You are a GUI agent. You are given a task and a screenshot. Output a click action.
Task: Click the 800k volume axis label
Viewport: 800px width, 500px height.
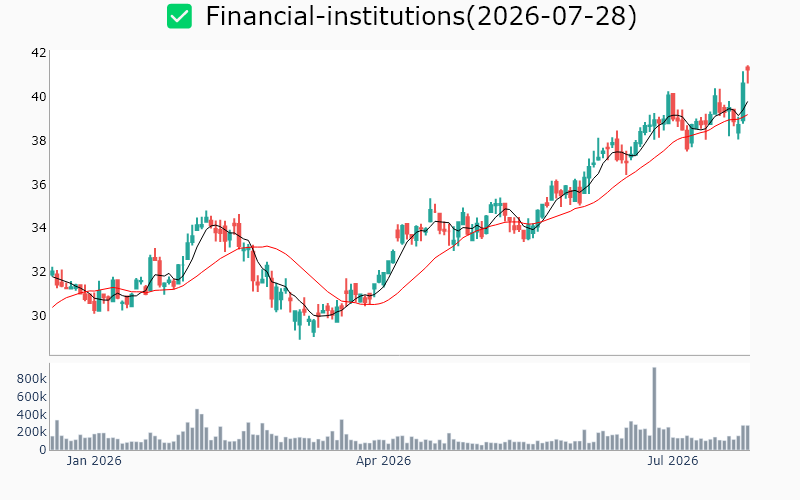32,379
